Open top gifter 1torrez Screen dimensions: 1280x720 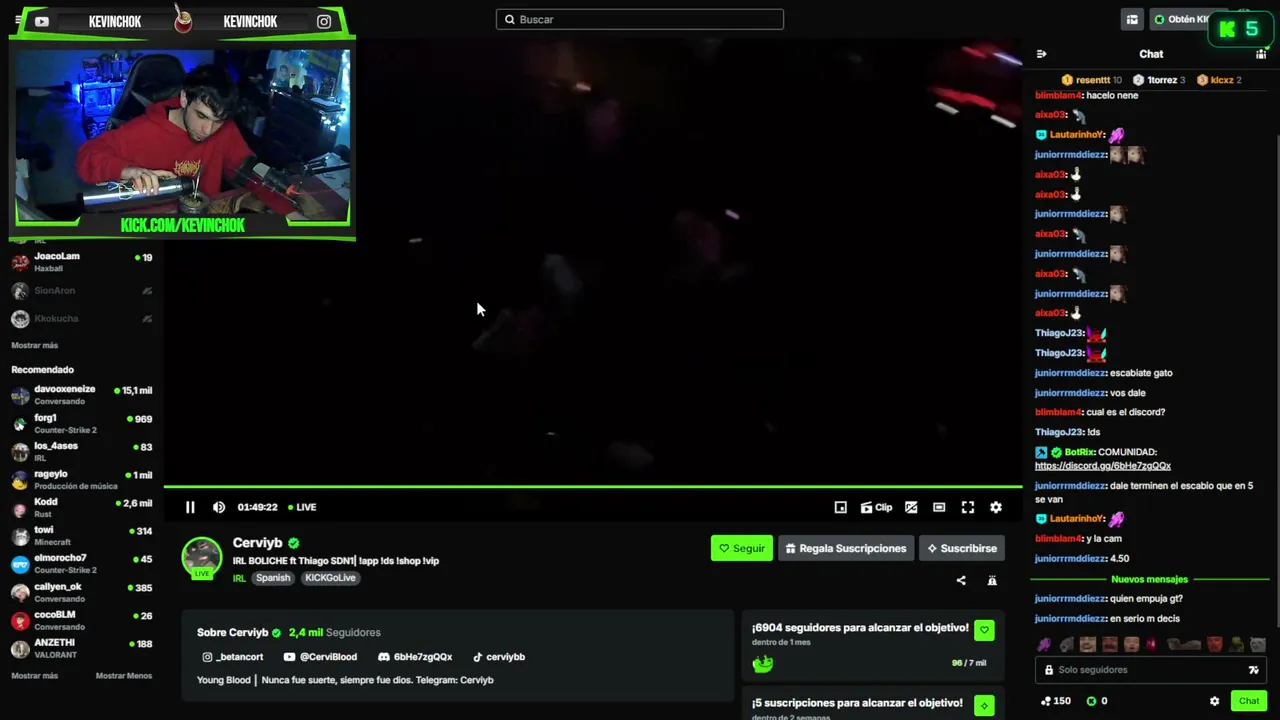click(1159, 80)
